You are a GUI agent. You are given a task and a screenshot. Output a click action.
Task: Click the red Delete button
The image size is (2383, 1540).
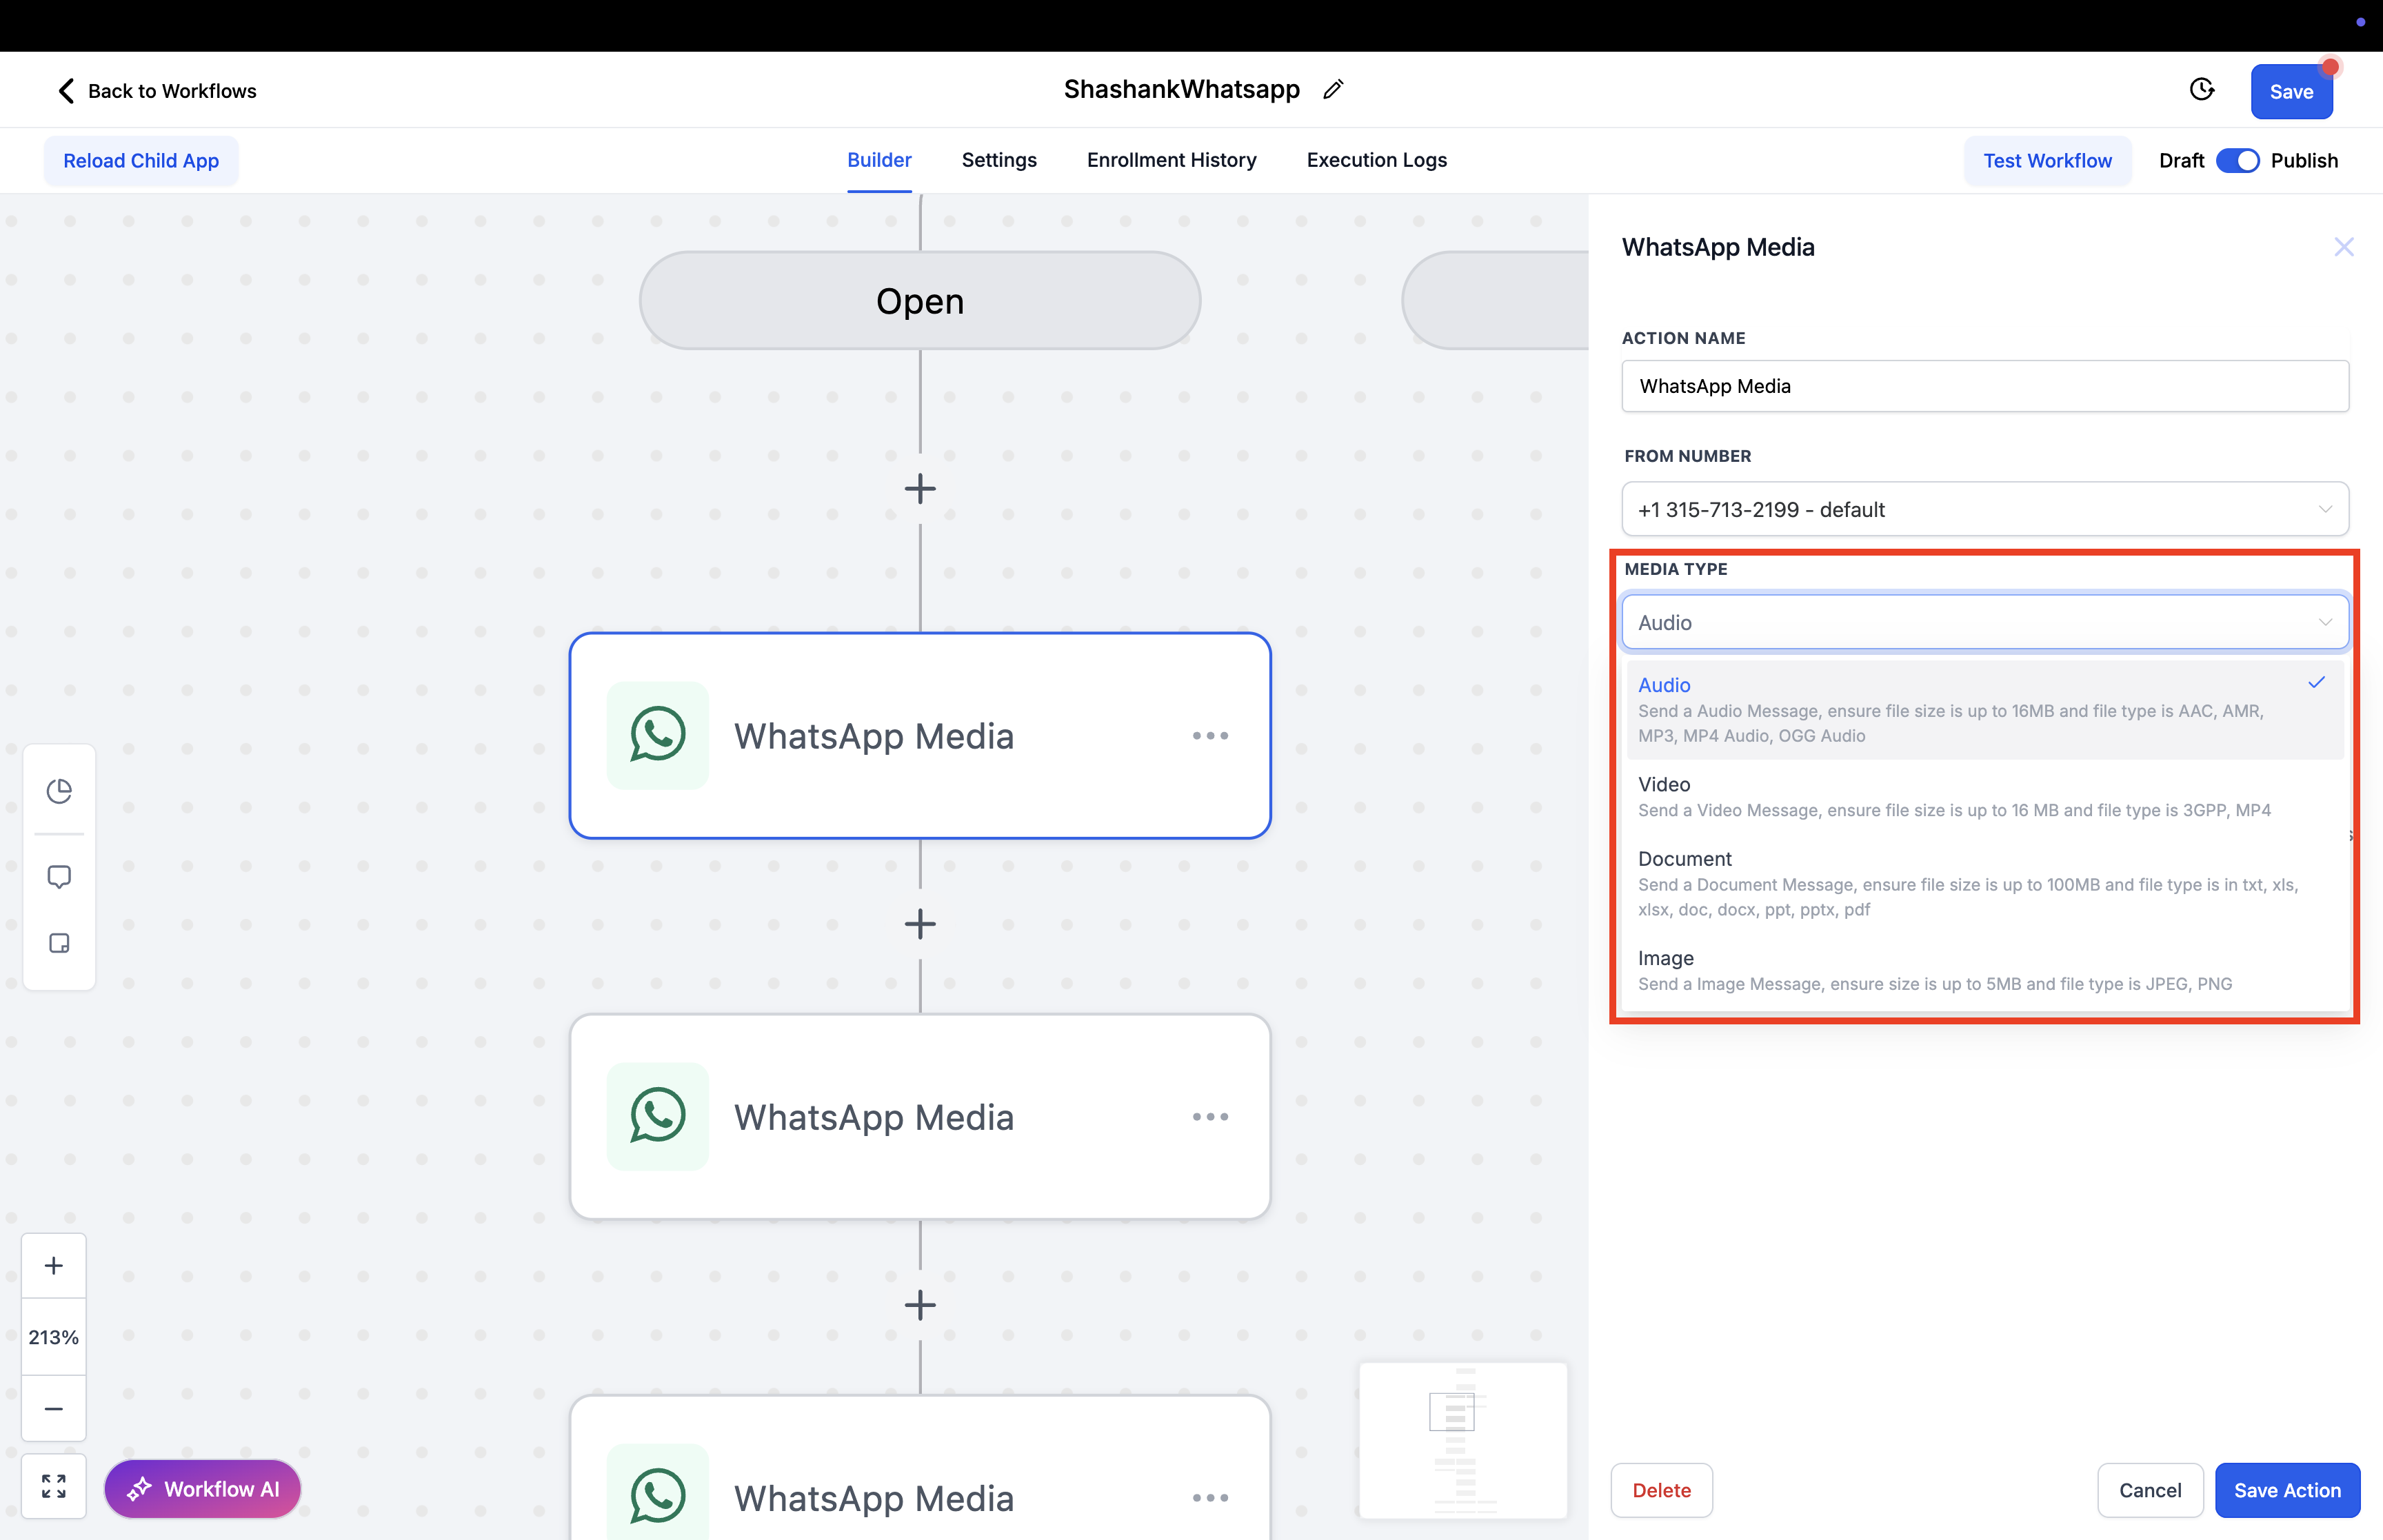pos(1661,1490)
